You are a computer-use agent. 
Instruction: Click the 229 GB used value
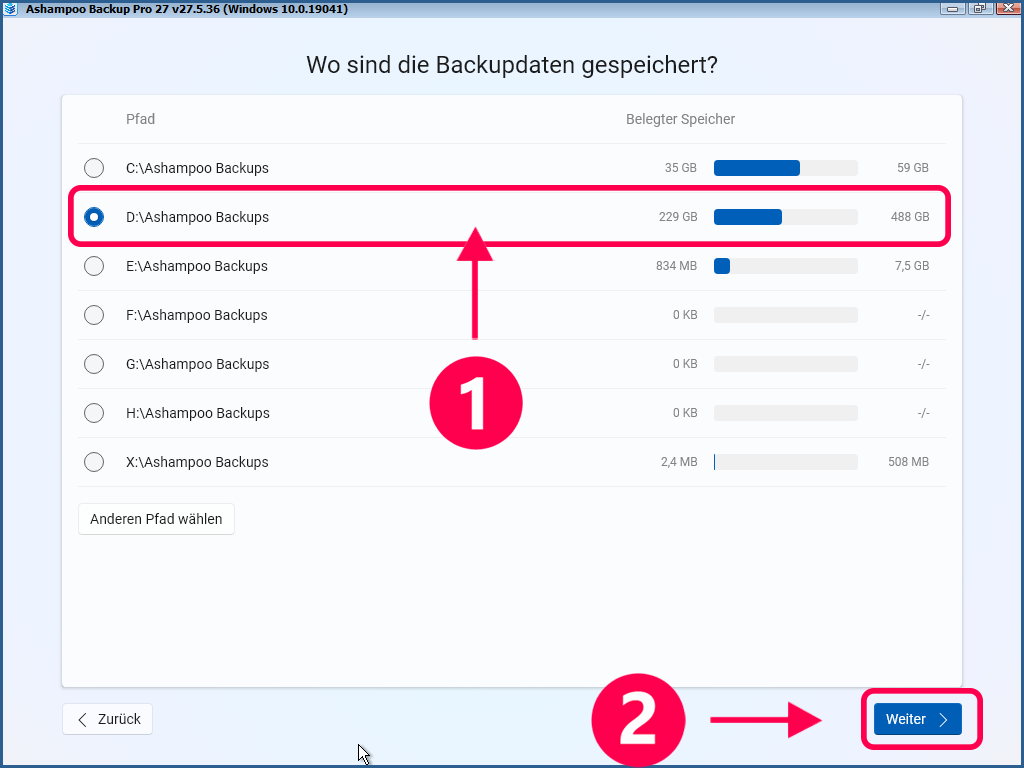pyautogui.click(x=678, y=217)
